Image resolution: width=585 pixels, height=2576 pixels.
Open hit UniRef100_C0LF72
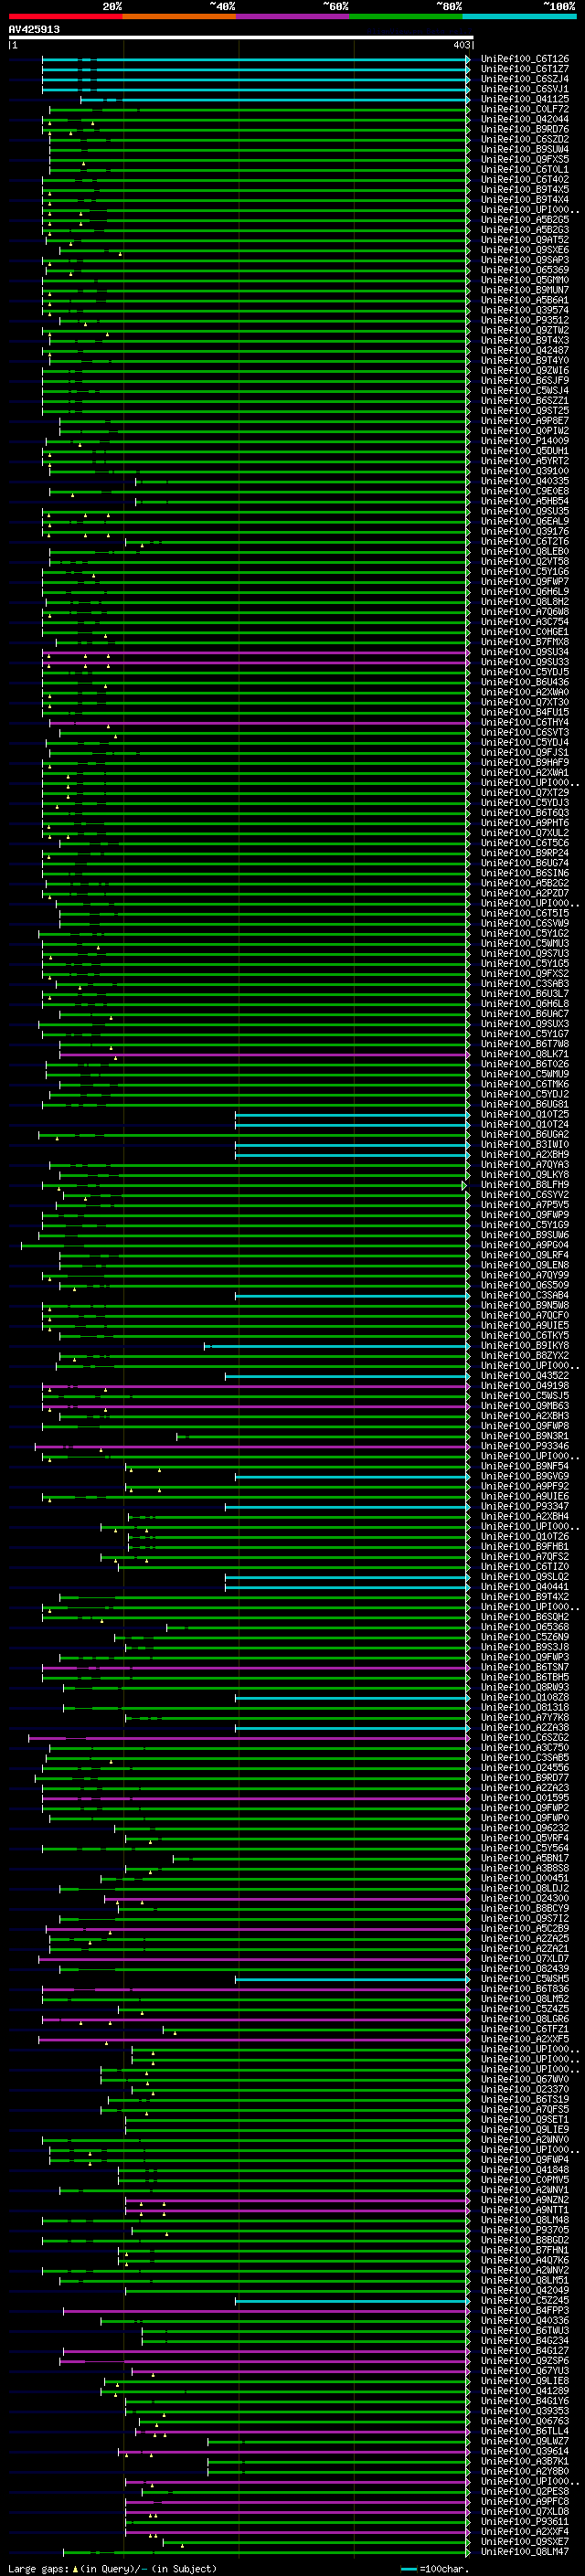click(525, 110)
